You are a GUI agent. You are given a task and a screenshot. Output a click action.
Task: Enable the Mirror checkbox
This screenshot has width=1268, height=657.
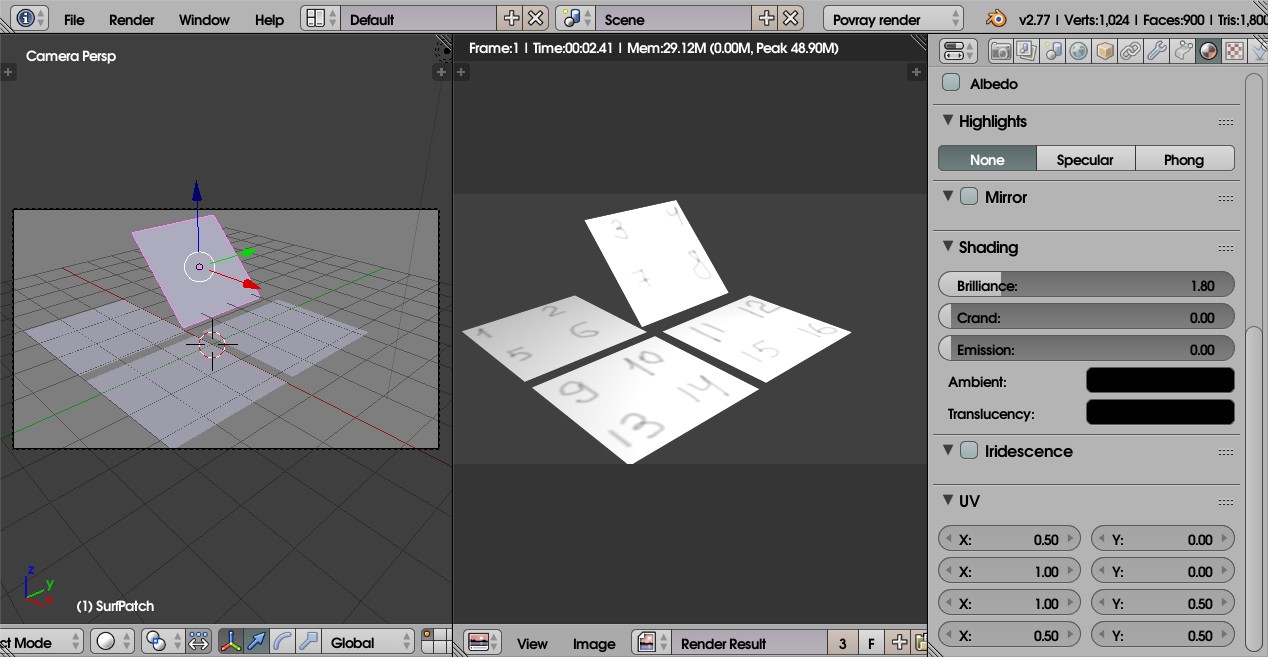(969, 197)
